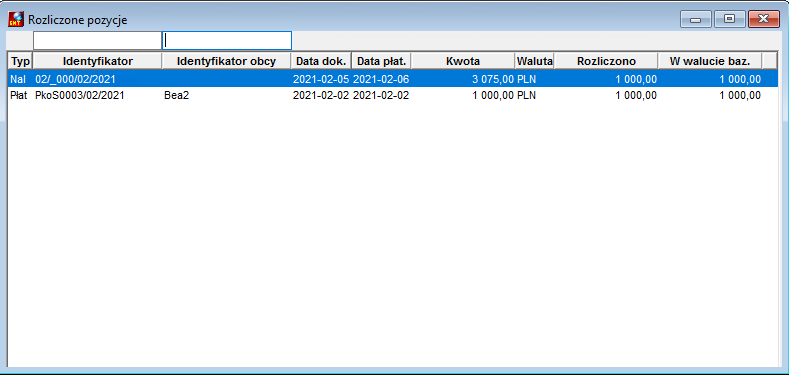This screenshot has width=790, height=376.
Task: Click the Waluta column header
Action: (535, 61)
